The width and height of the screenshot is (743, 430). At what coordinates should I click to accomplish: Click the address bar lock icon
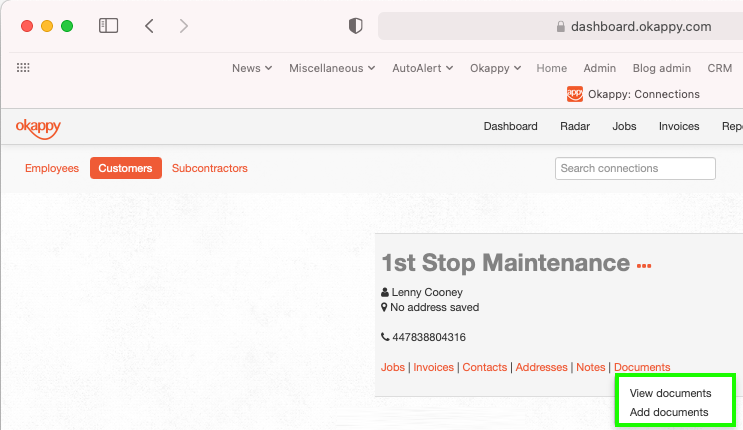[x=561, y=26]
